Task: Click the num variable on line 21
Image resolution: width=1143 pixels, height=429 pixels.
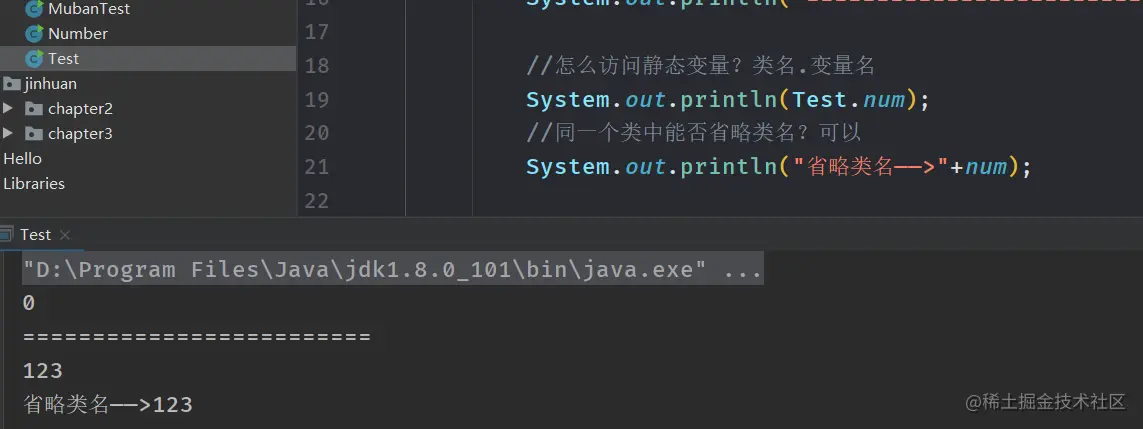Action: 986,167
